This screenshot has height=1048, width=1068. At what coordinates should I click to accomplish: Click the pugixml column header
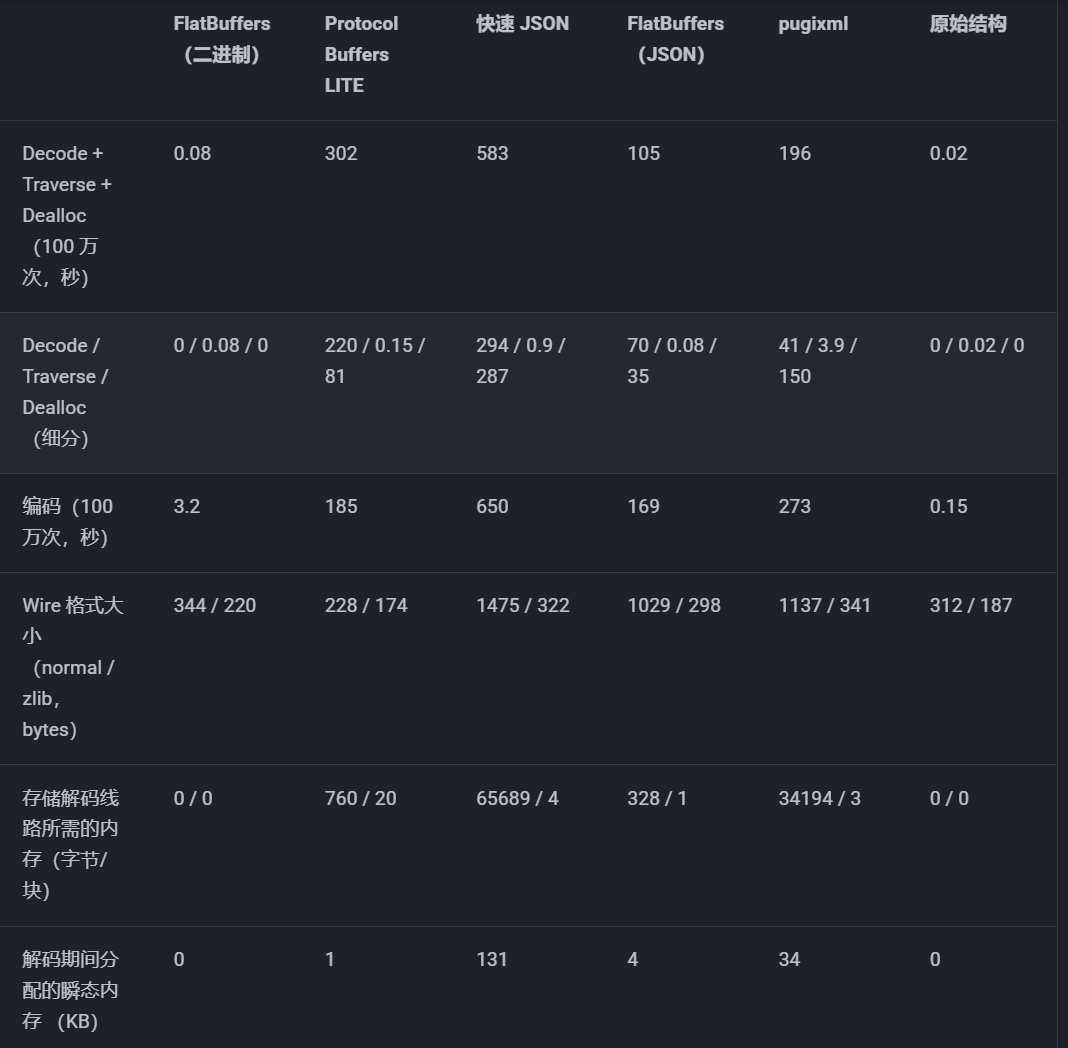click(813, 24)
